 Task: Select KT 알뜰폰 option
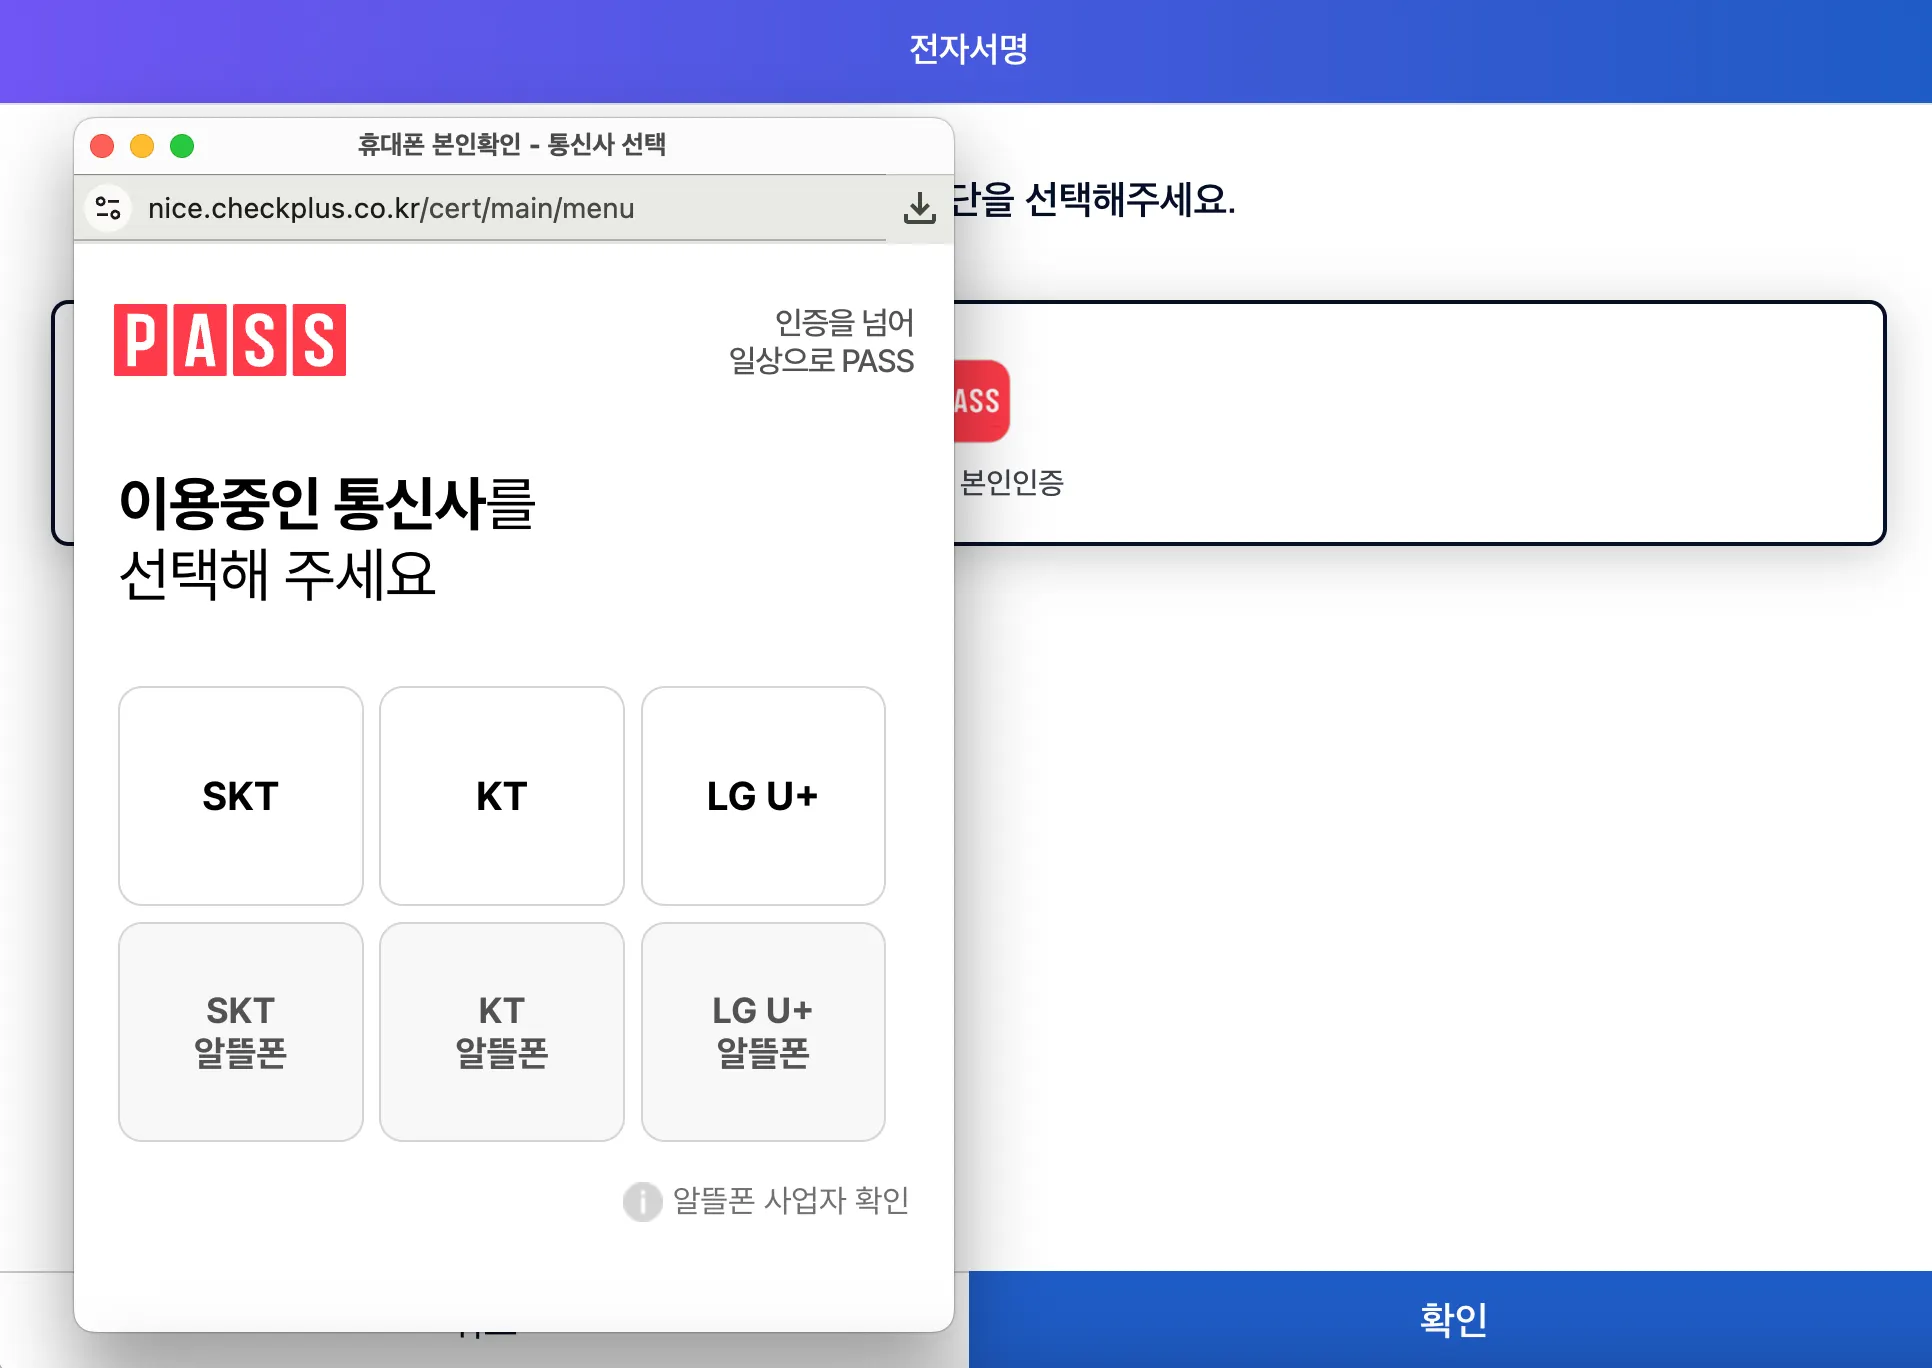pos(501,1031)
